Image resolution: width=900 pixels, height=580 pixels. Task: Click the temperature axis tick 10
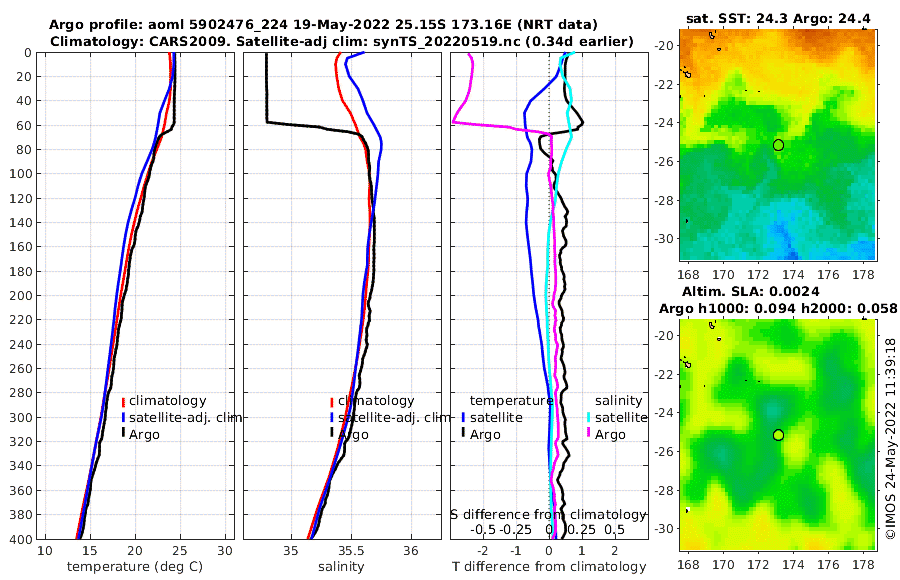point(44,551)
